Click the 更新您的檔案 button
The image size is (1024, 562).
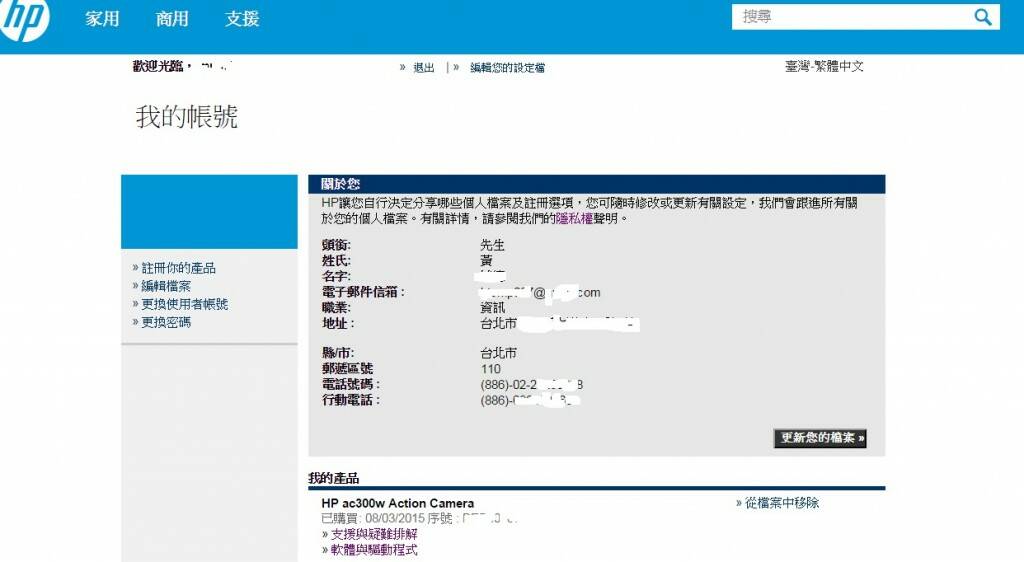[x=820, y=438]
